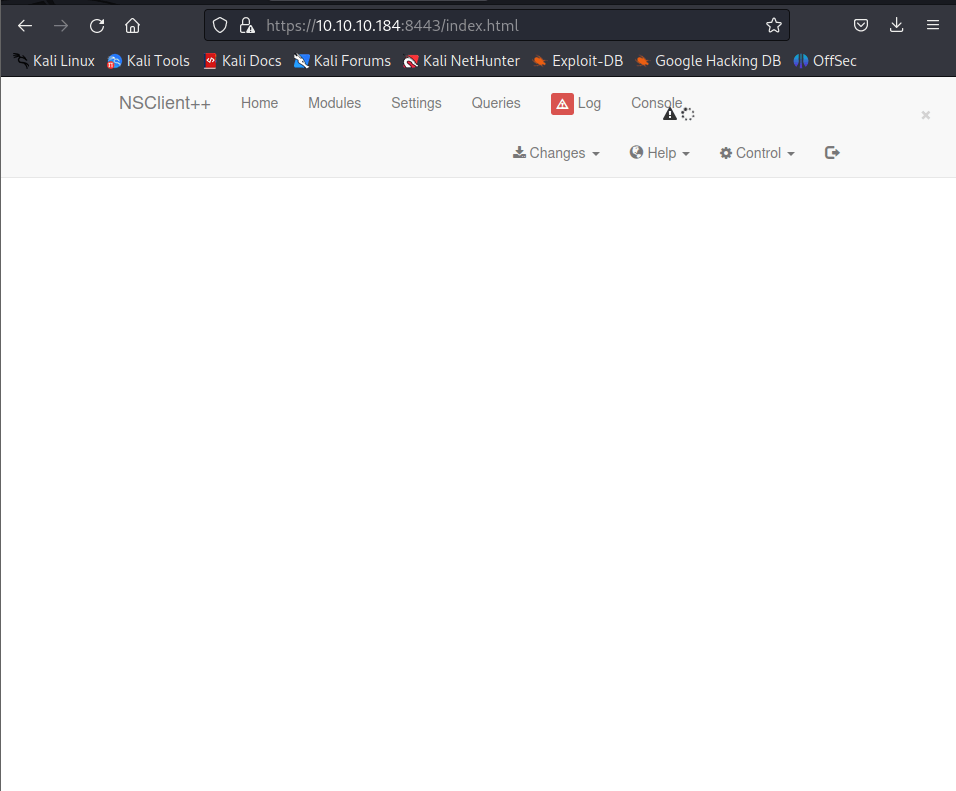Open the Console page
This screenshot has height=791, width=956.
[x=656, y=102]
